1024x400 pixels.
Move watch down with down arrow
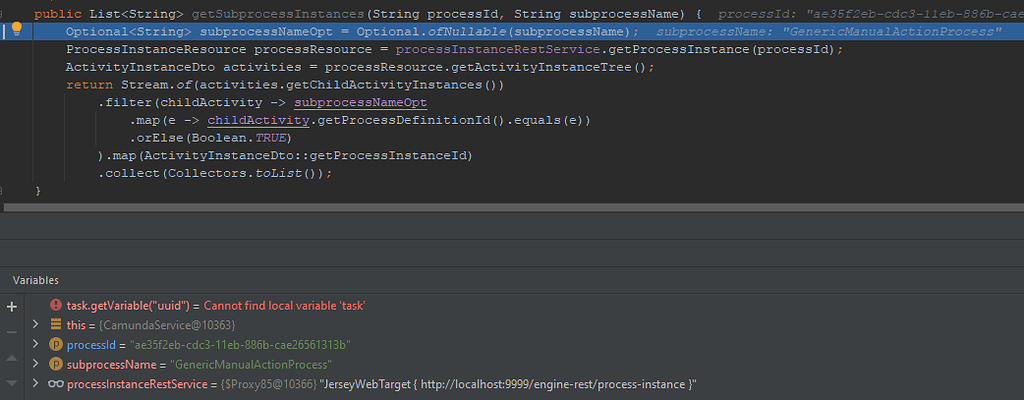coord(12,383)
